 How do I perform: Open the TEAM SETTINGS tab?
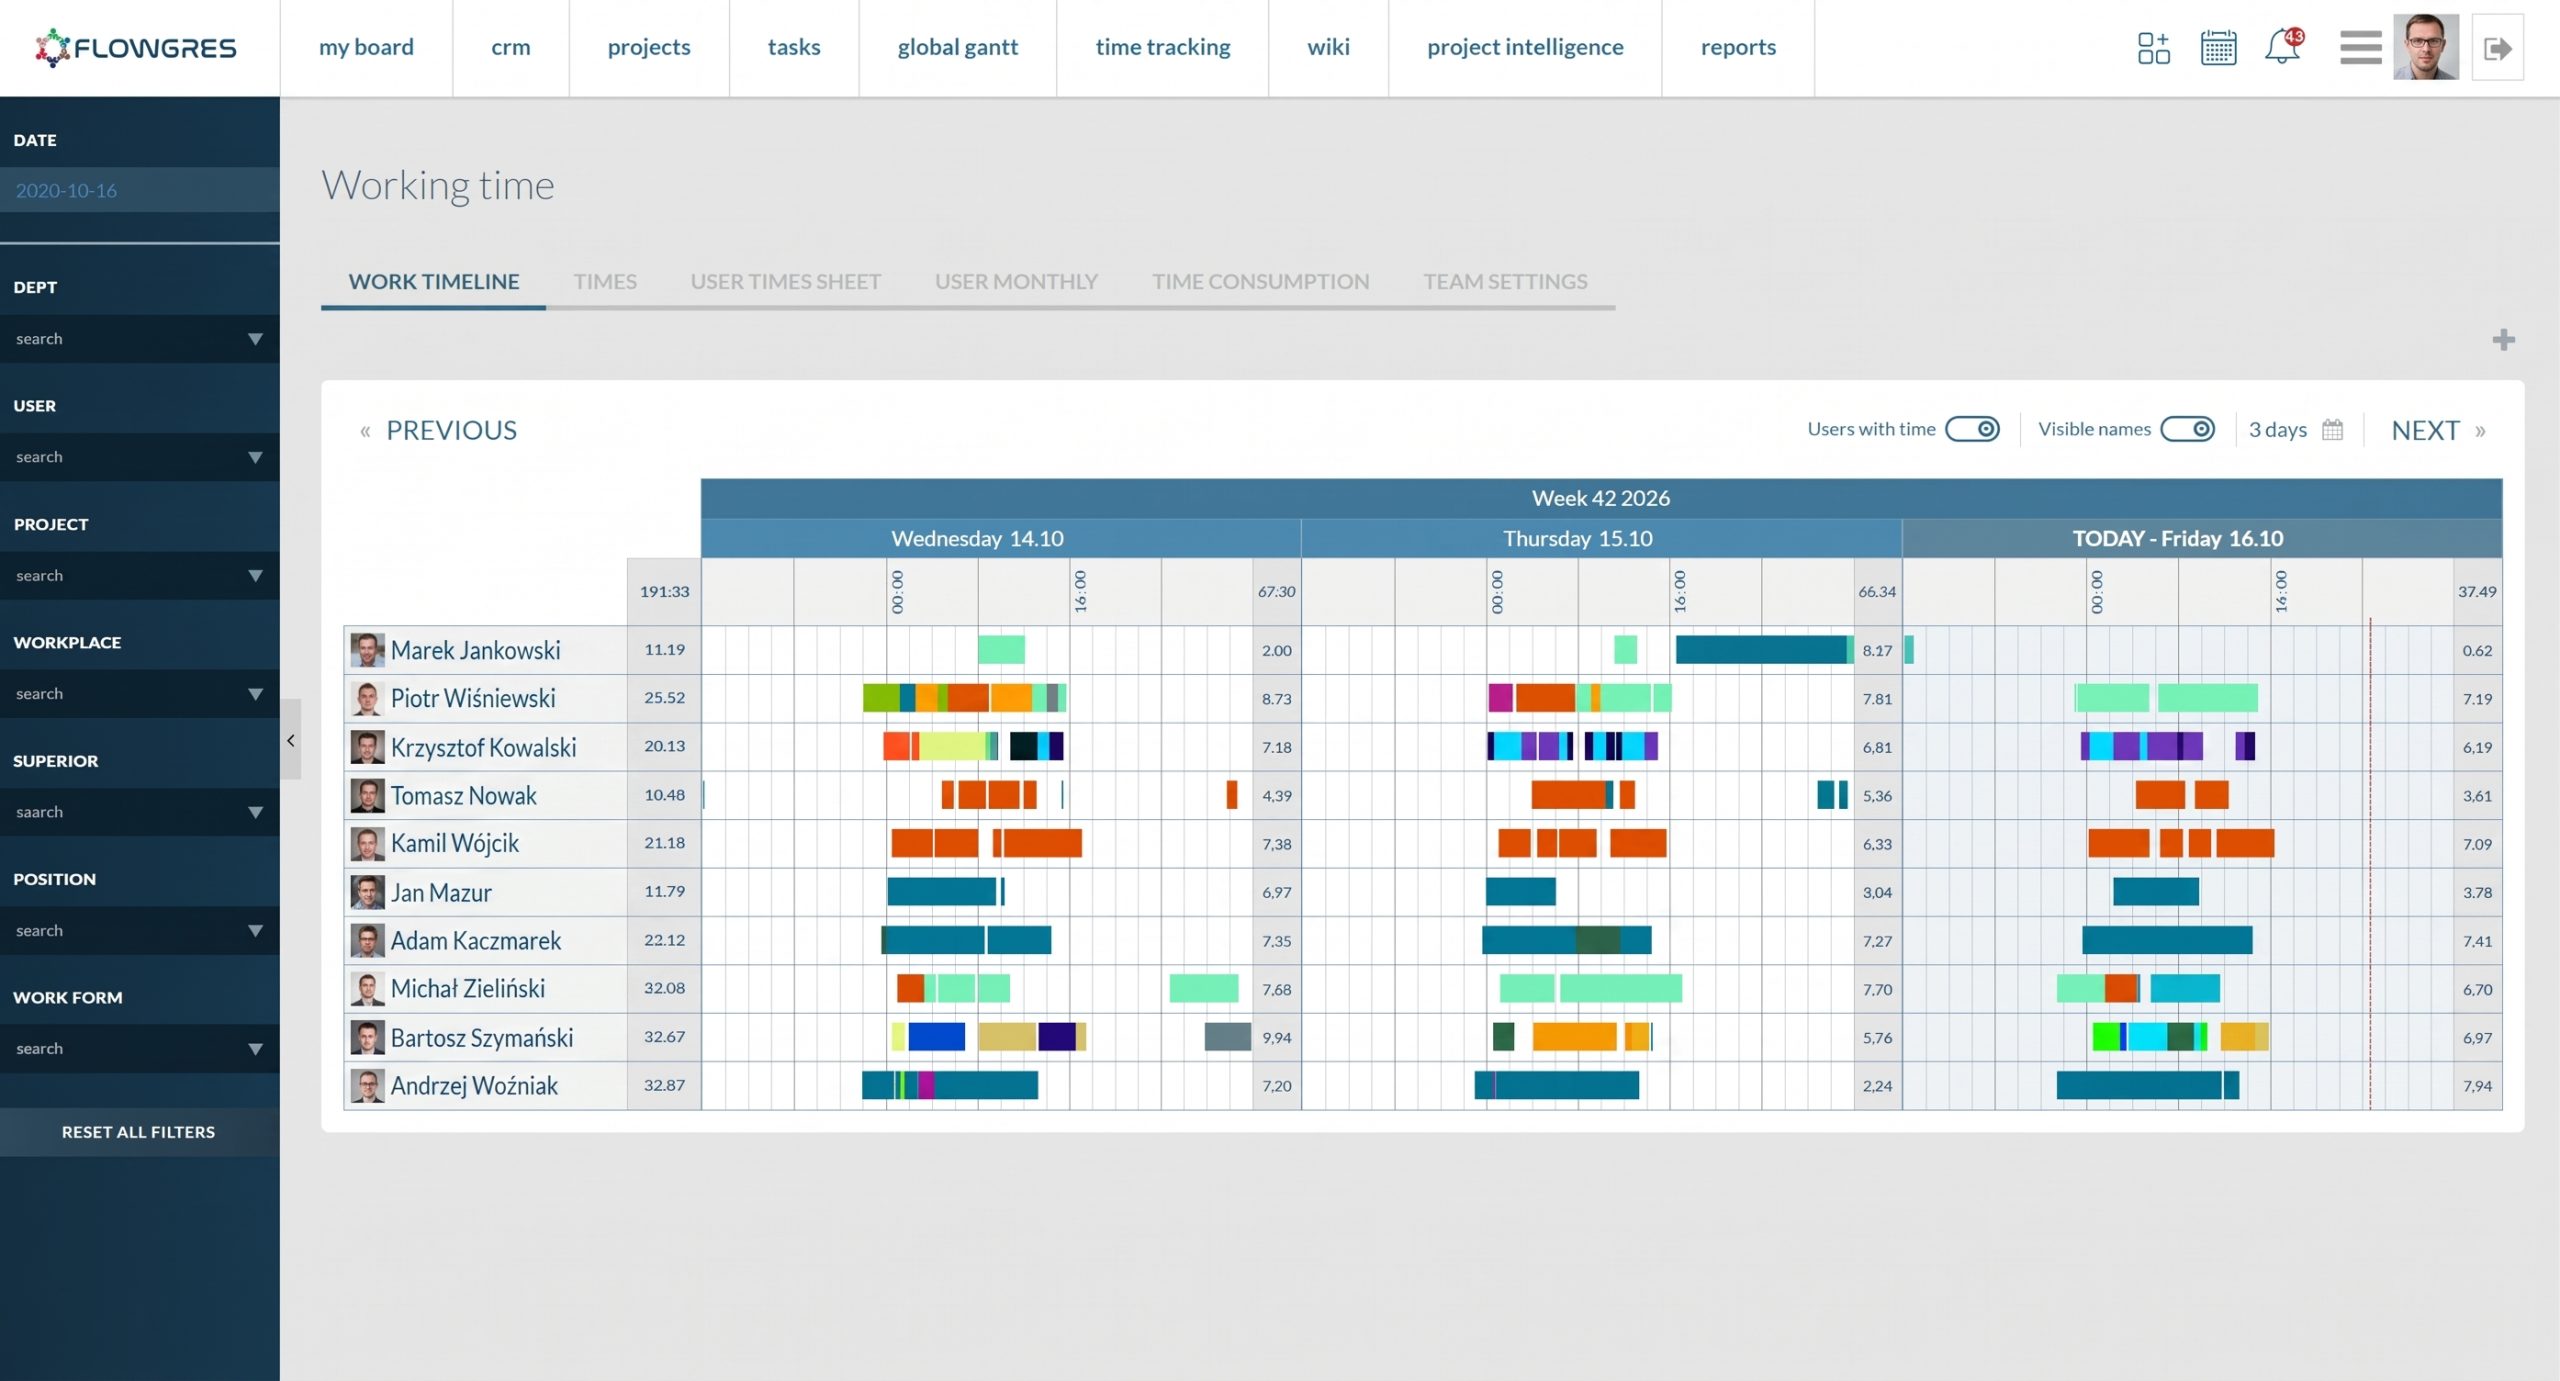[1505, 282]
